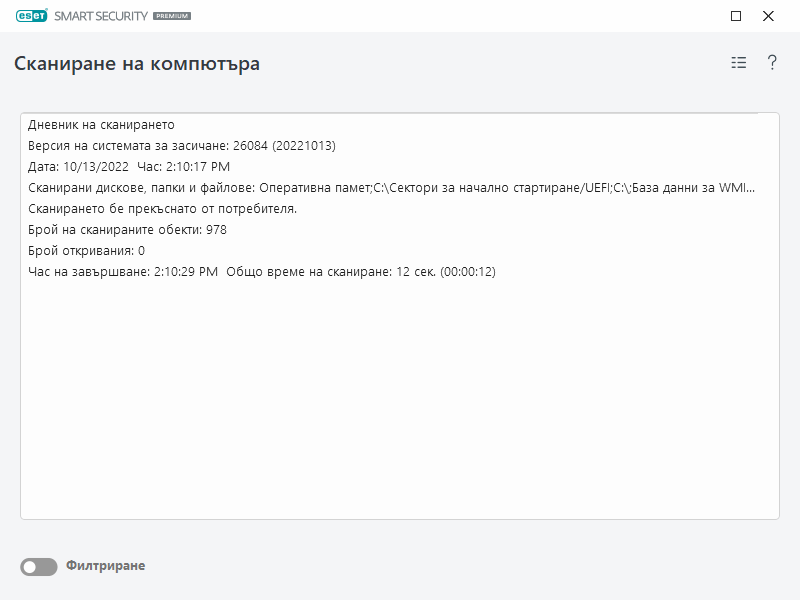Click the question mark Help icon
The image size is (800, 600).
coord(771,62)
